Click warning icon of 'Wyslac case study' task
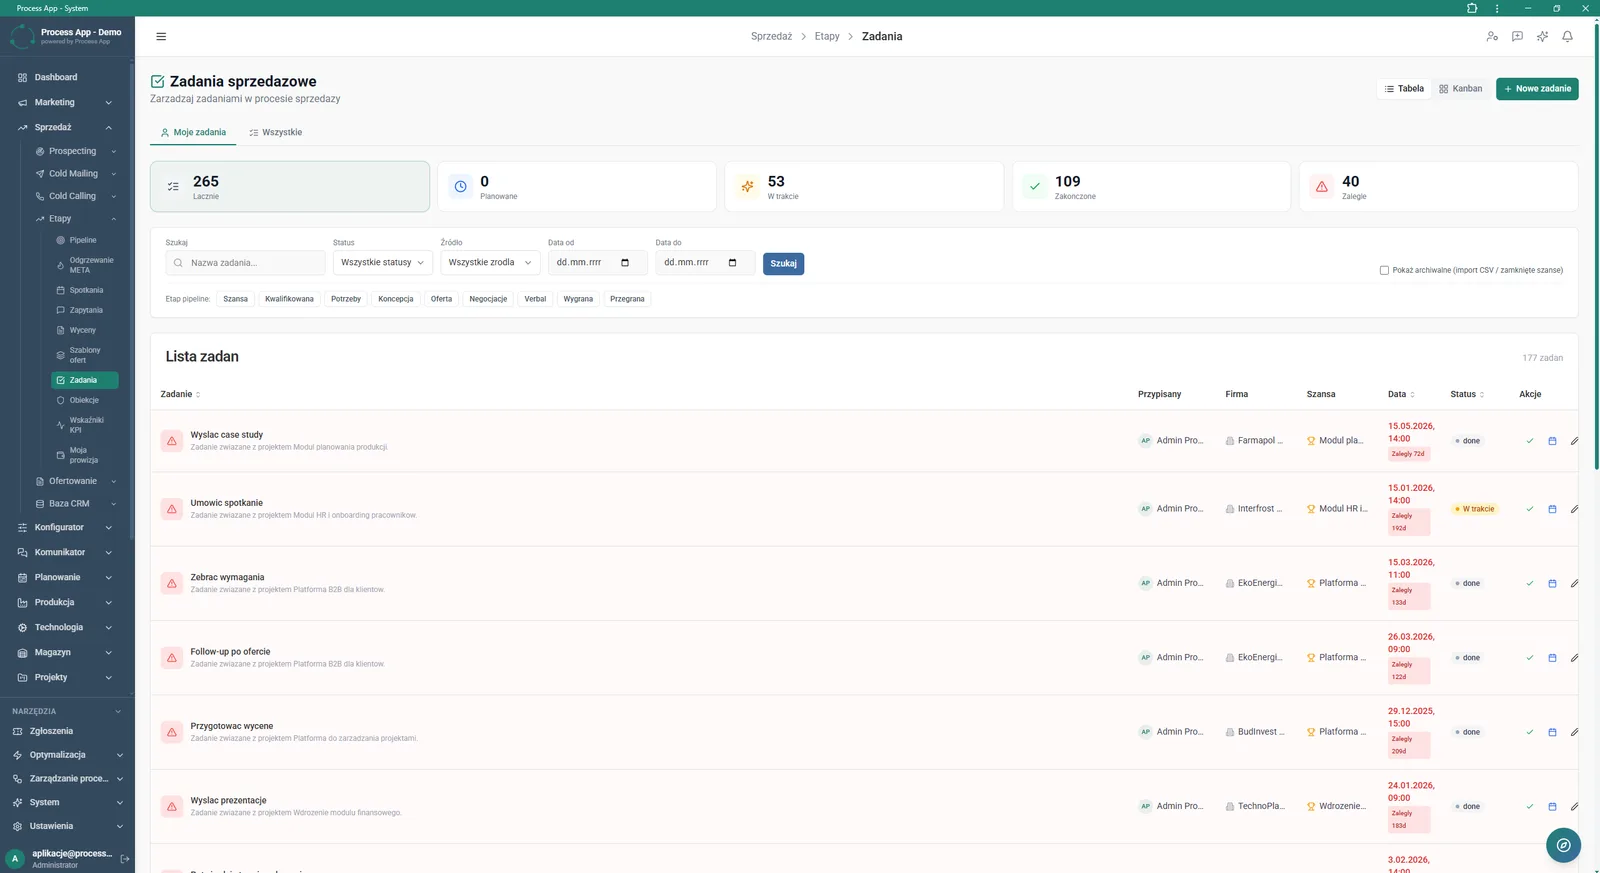Screen dimensions: 1600x873 [172, 441]
